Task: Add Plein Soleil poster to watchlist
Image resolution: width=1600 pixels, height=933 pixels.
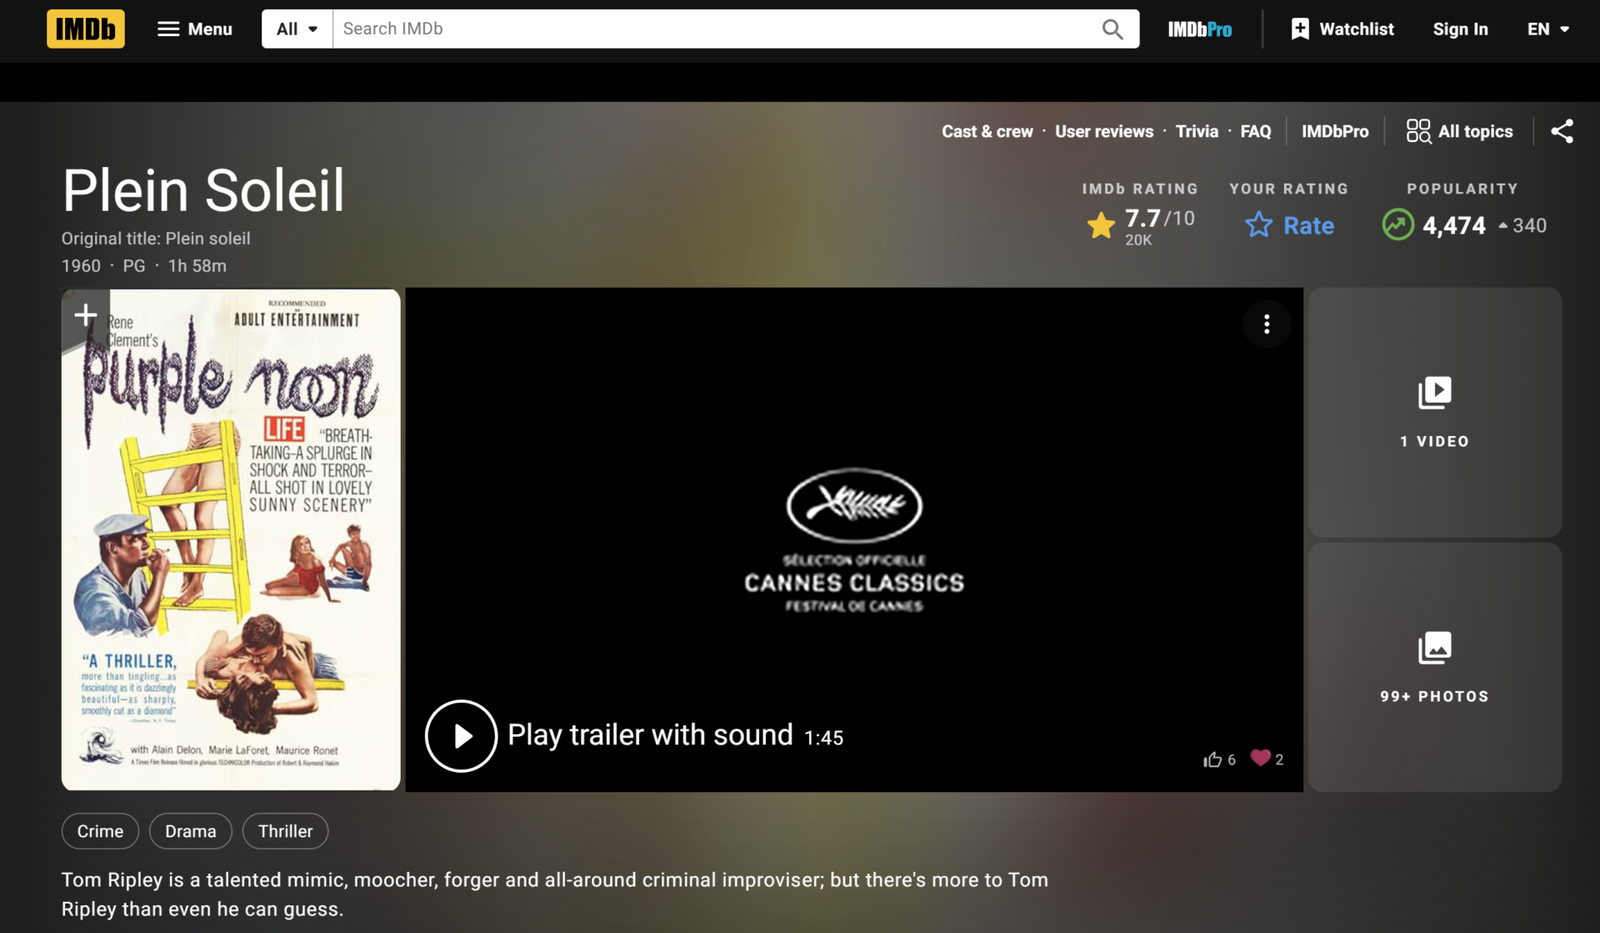Action: 86,316
